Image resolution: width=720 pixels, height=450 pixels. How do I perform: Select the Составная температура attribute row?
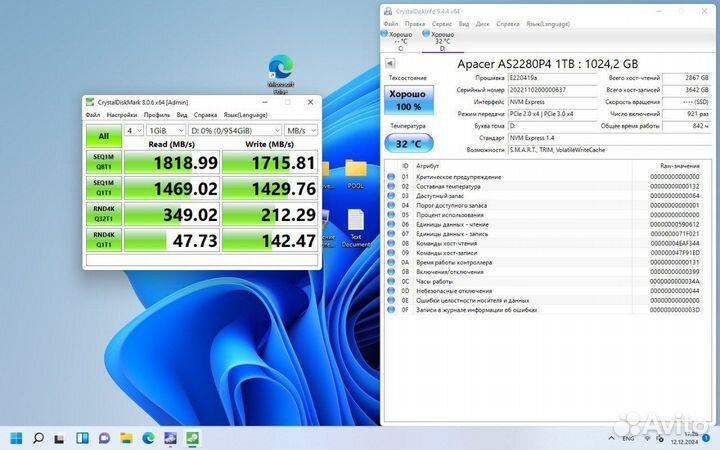[545, 186]
